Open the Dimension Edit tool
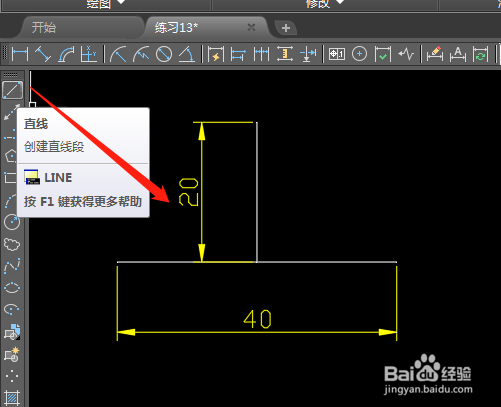501x407 pixels. [435, 54]
